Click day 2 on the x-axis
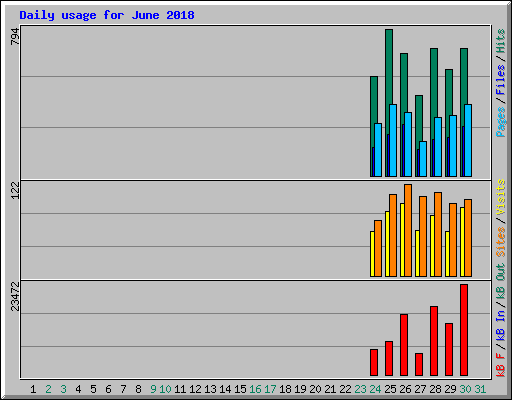Screen dimensions: 512x400 point(48,389)
